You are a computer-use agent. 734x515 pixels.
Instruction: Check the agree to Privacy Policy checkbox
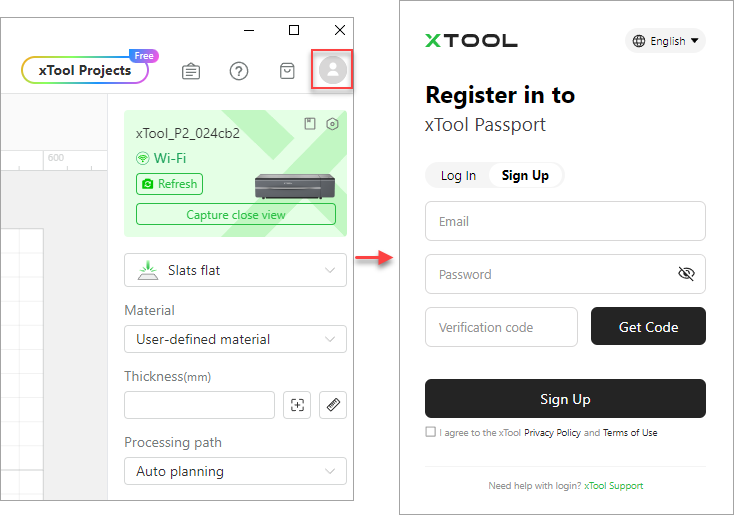click(430, 432)
